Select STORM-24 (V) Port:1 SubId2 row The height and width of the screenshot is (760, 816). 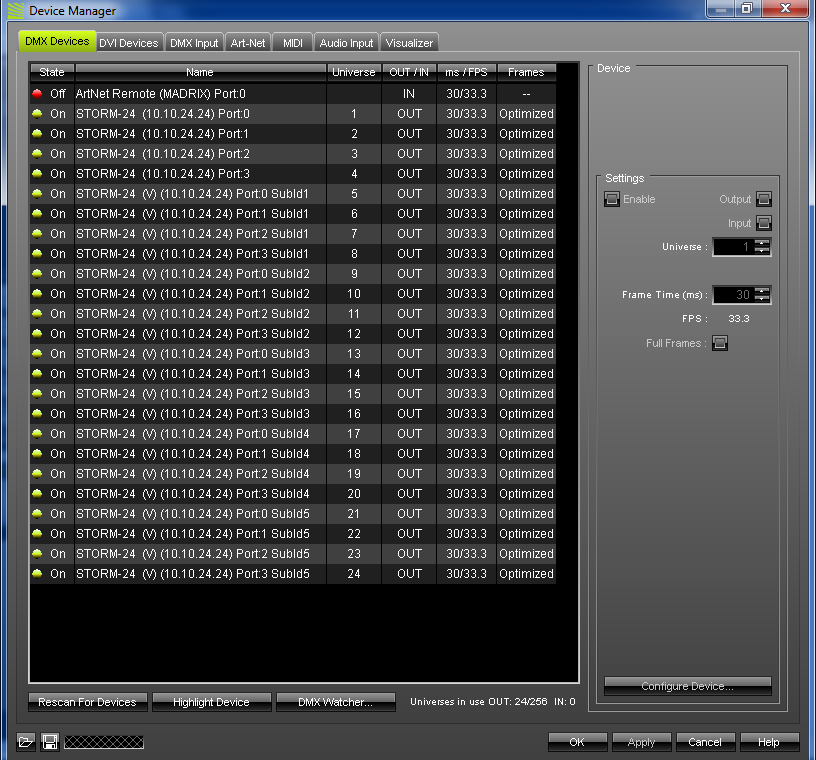tap(293, 294)
